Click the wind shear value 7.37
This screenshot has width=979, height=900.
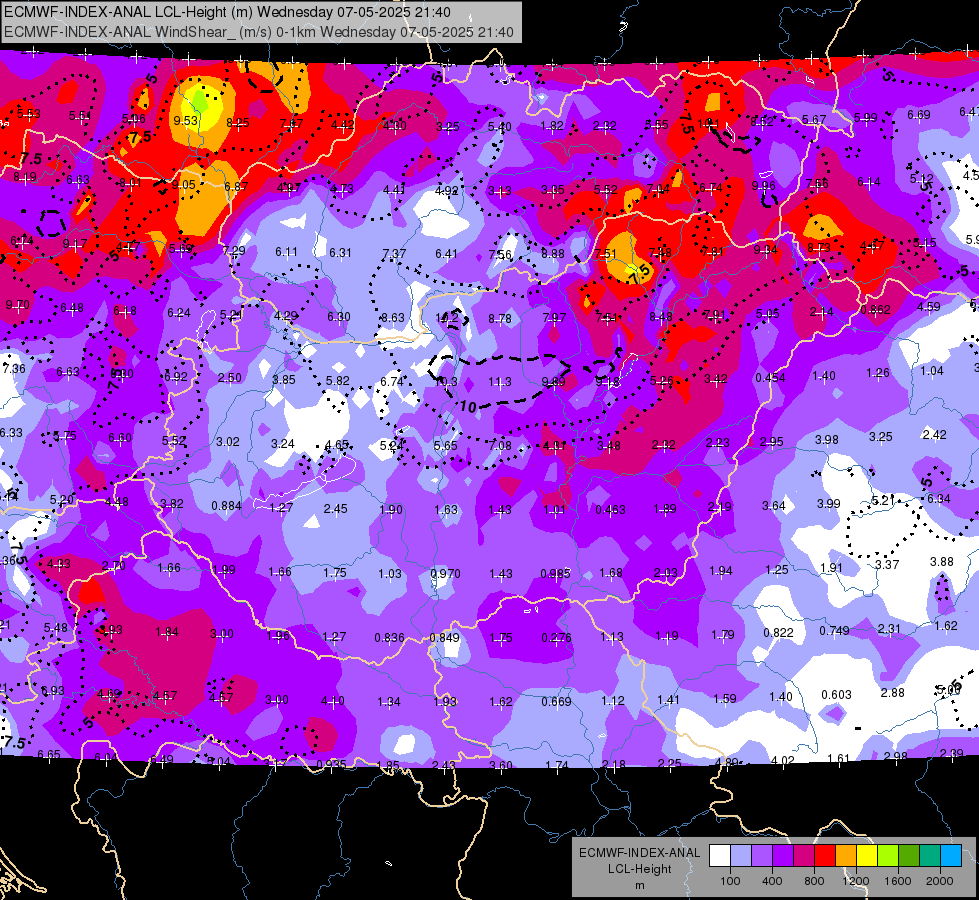[x=394, y=253]
